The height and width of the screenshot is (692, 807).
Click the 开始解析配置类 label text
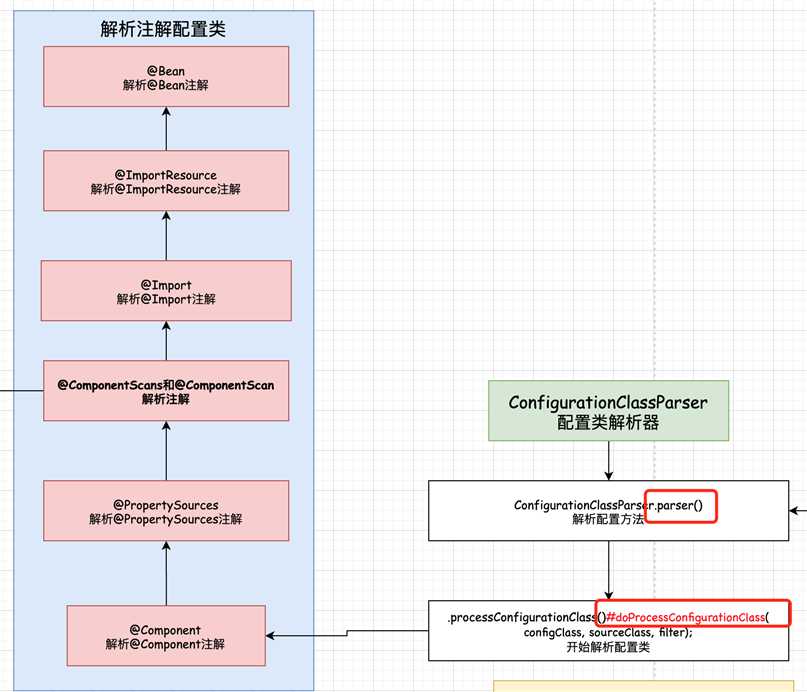point(608,647)
